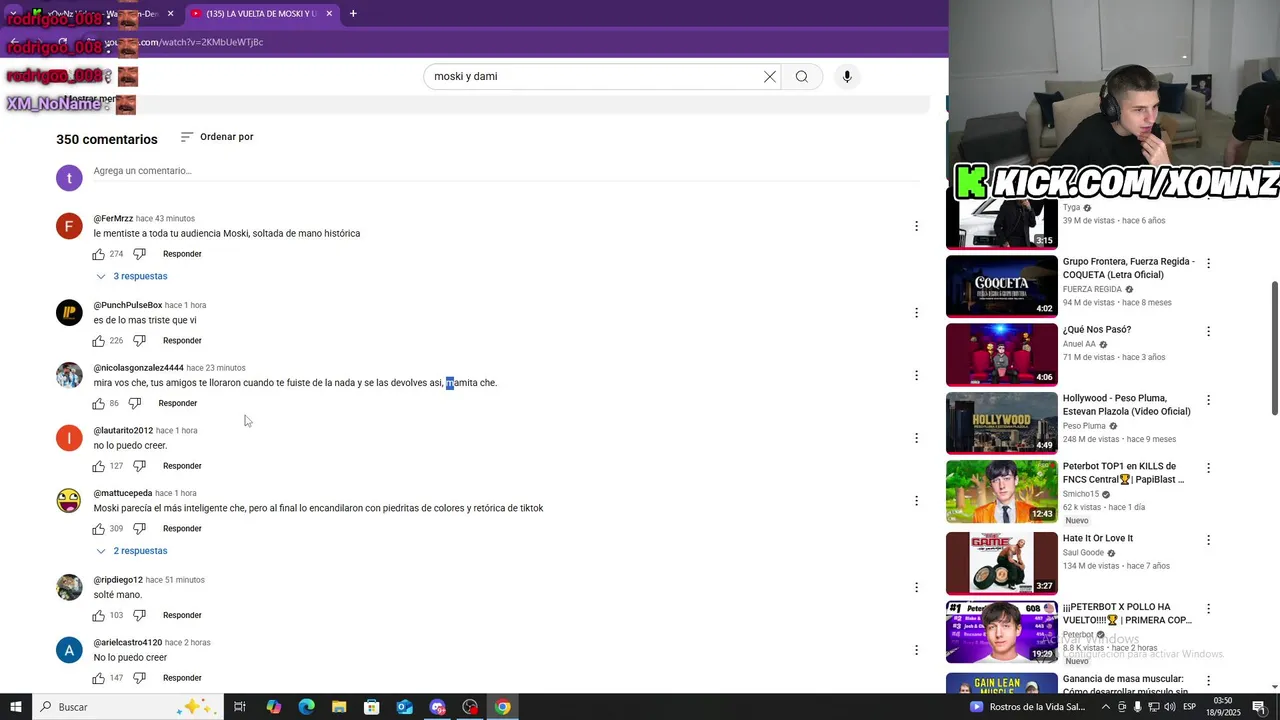Open Windows Start menu
This screenshot has width=1280, height=720.
[15, 707]
